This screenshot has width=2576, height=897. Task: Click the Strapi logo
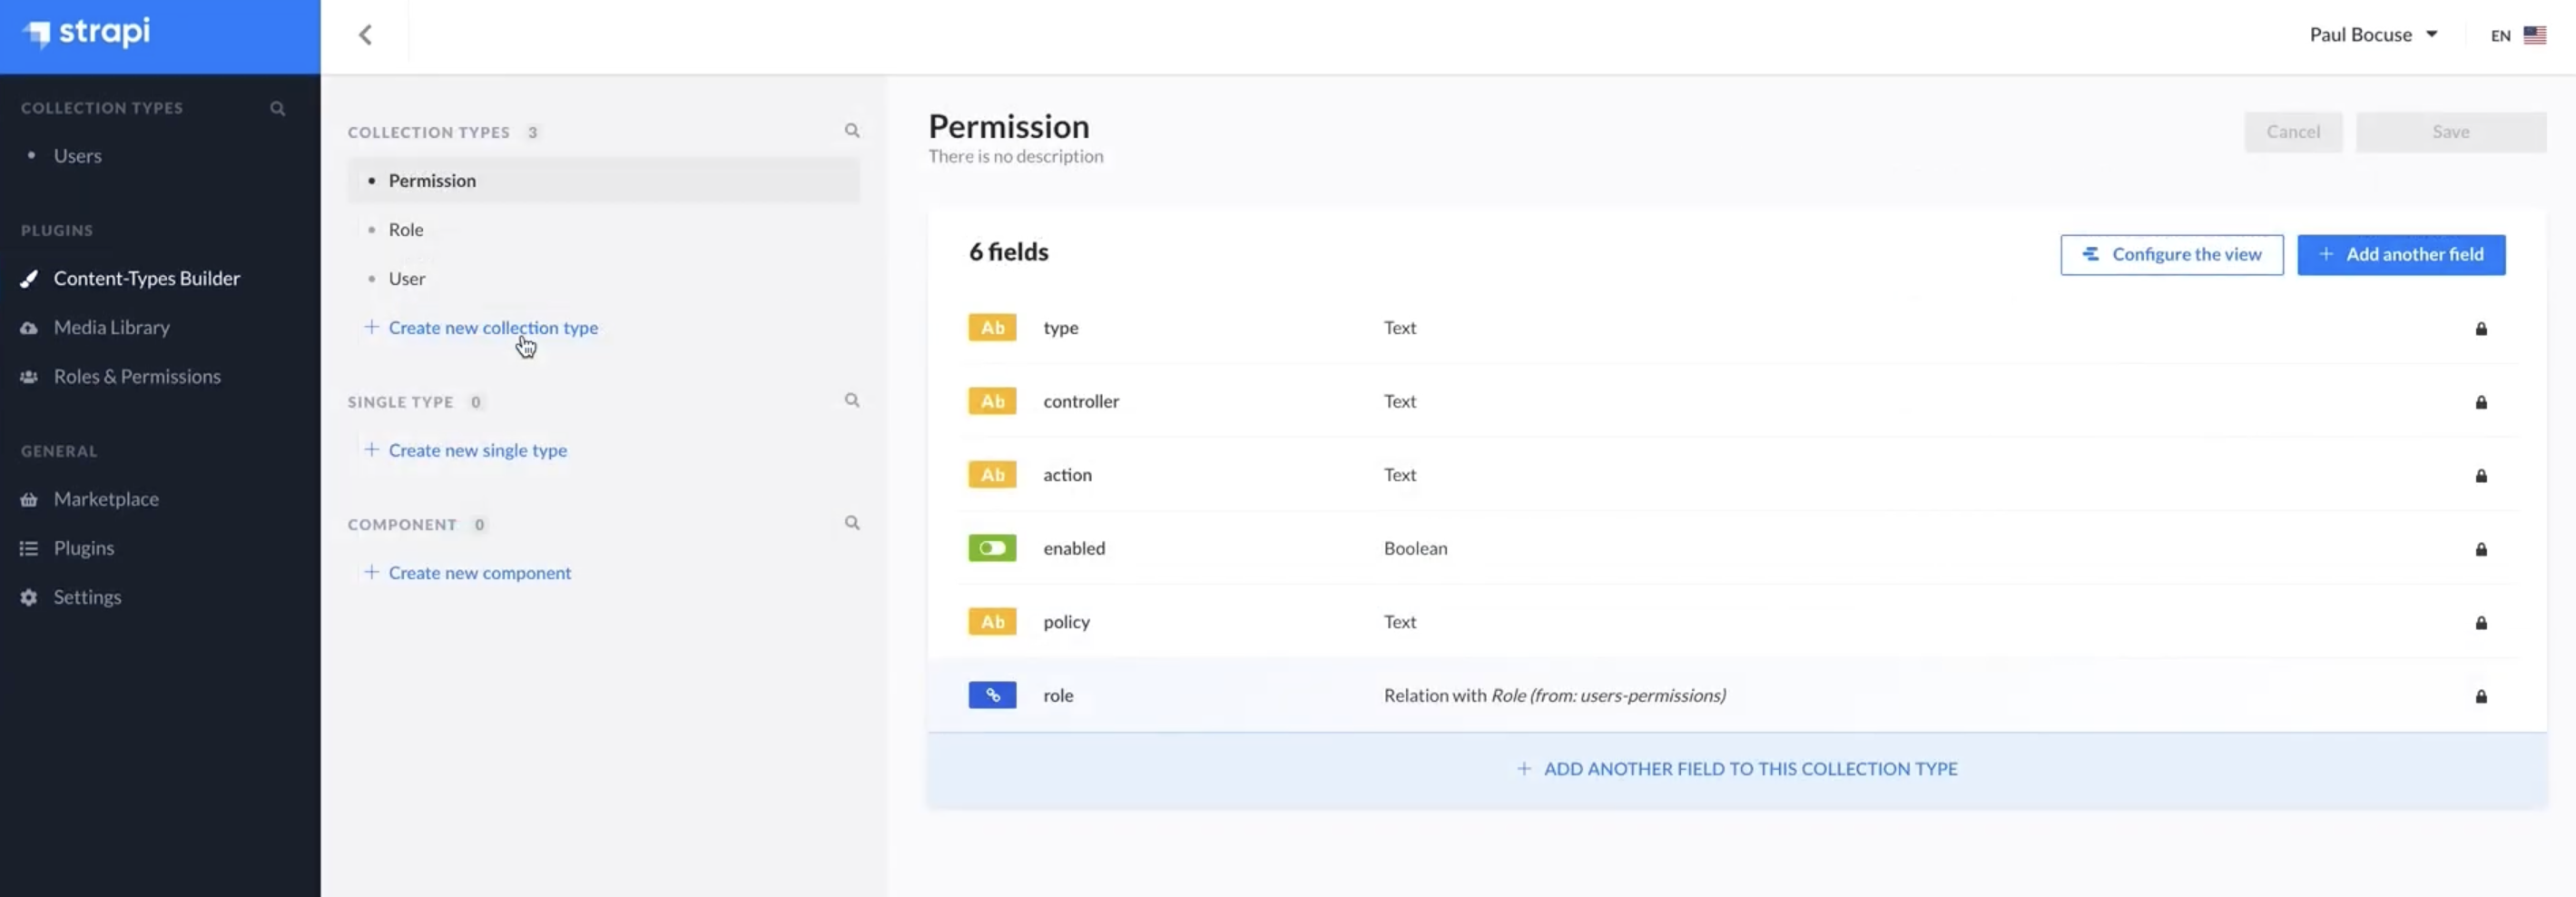click(x=85, y=33)
